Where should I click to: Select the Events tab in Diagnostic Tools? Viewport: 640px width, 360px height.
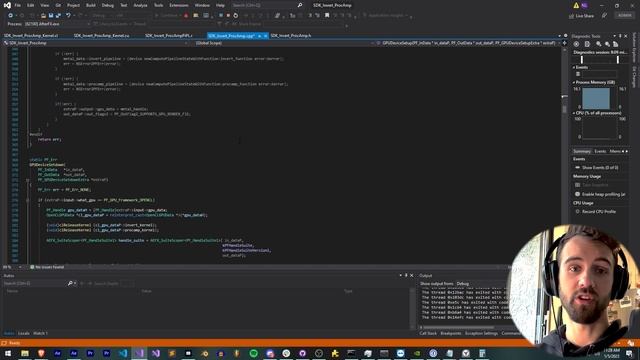tap(600, 151)
